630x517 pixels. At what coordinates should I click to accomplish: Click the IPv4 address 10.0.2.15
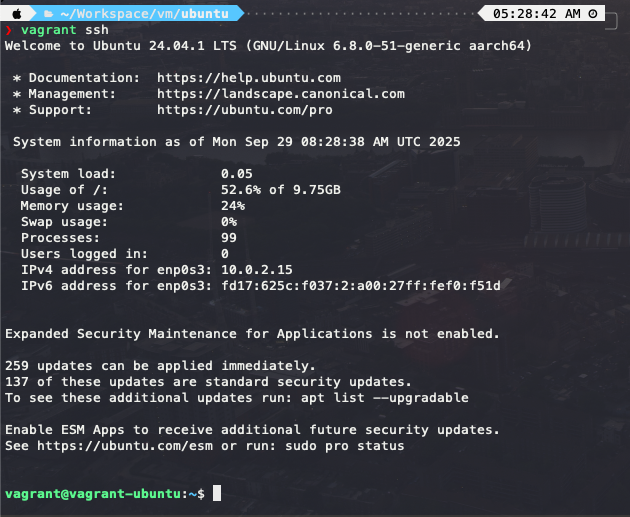coord(257,270)
